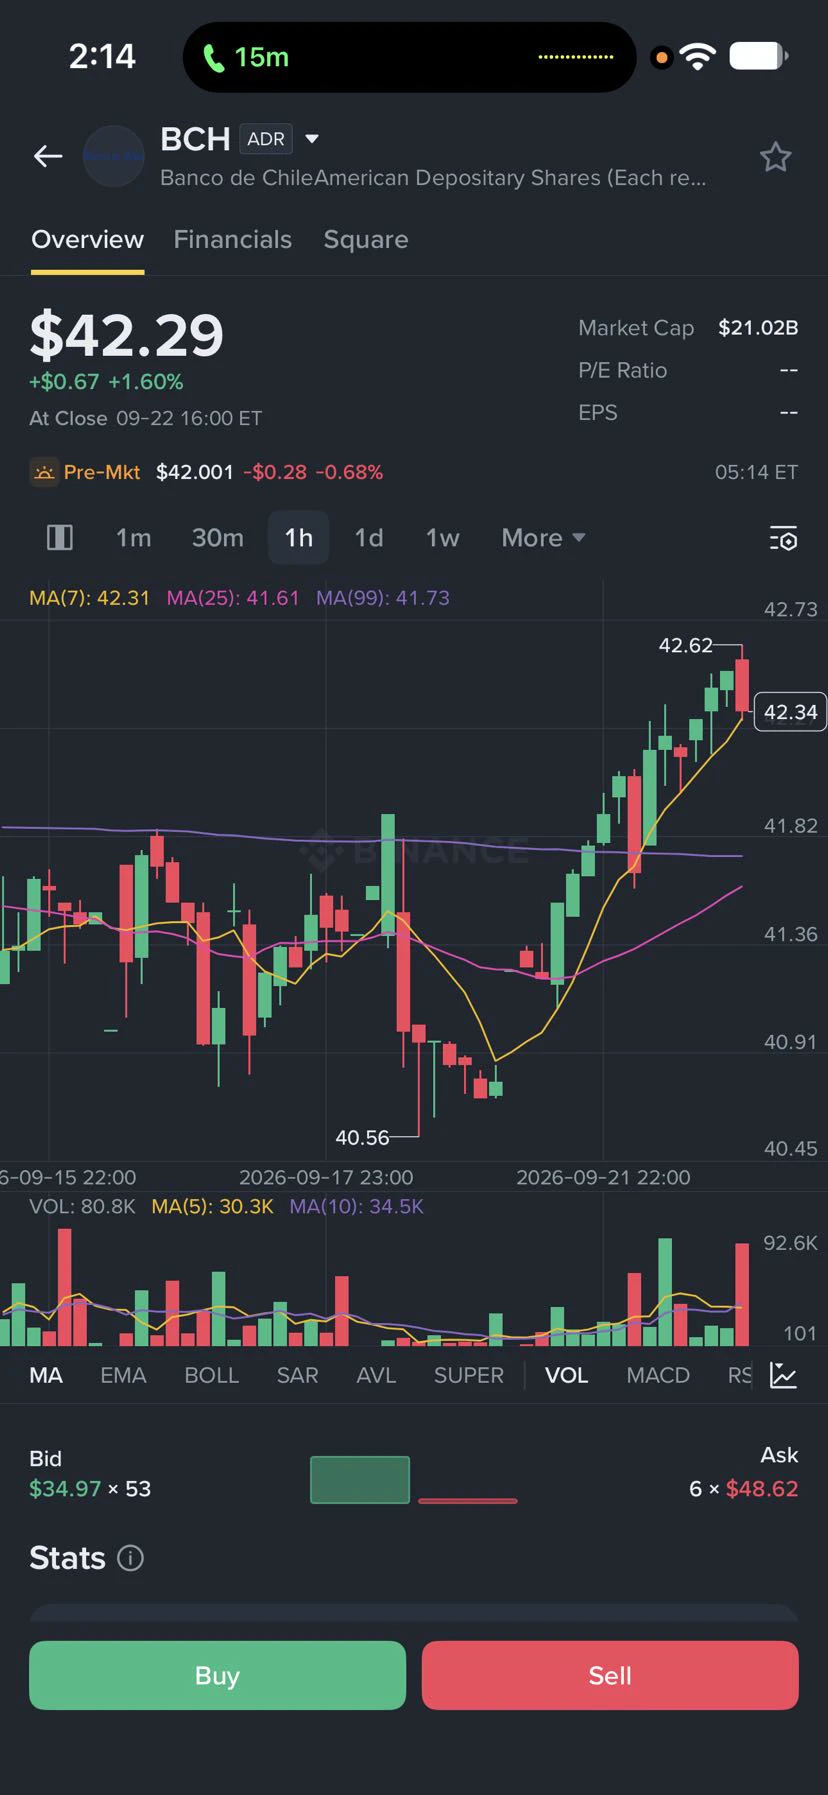
Task: Tap the Pre-Mkt sunrise icon
Action: pos(44,472)
